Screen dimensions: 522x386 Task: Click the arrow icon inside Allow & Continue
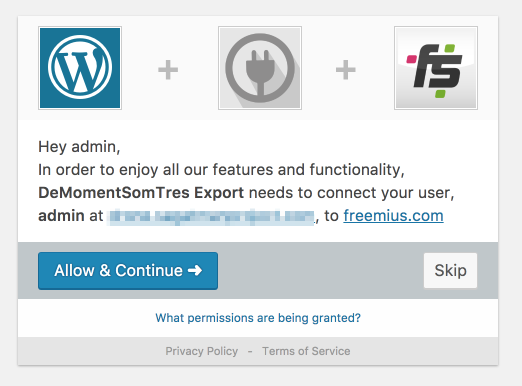point(195,270)
